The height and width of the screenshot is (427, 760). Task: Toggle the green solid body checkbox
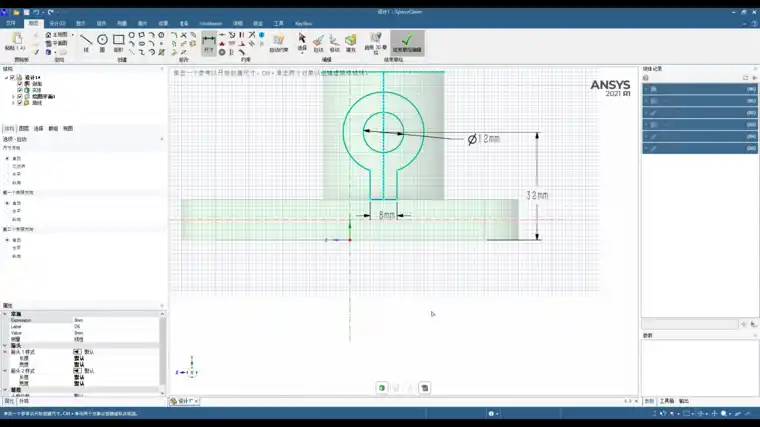point(20,90)
